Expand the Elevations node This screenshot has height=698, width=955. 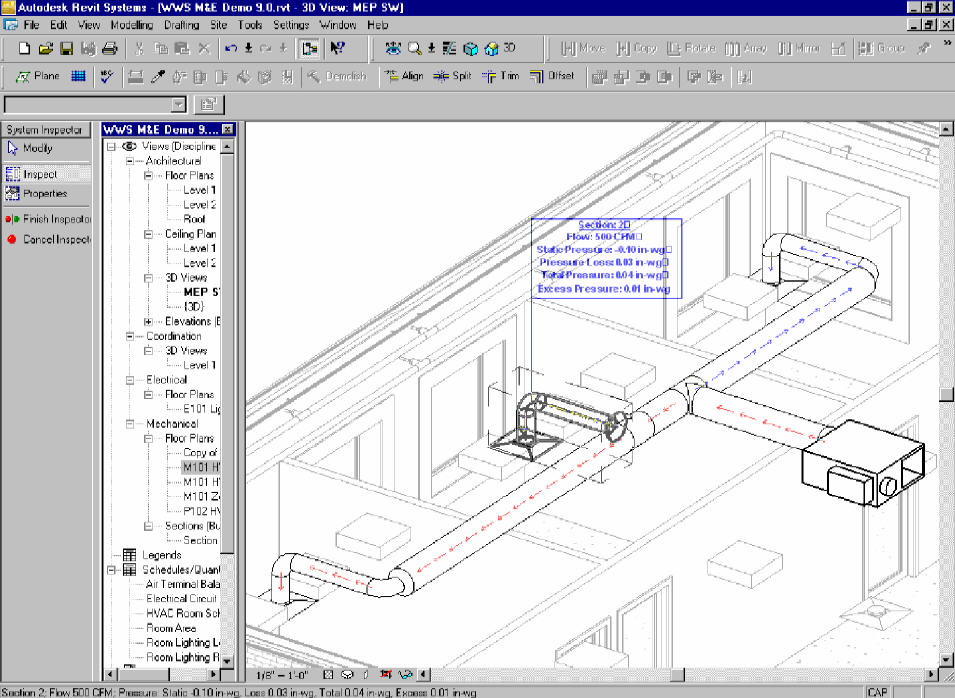click(148, 322)
